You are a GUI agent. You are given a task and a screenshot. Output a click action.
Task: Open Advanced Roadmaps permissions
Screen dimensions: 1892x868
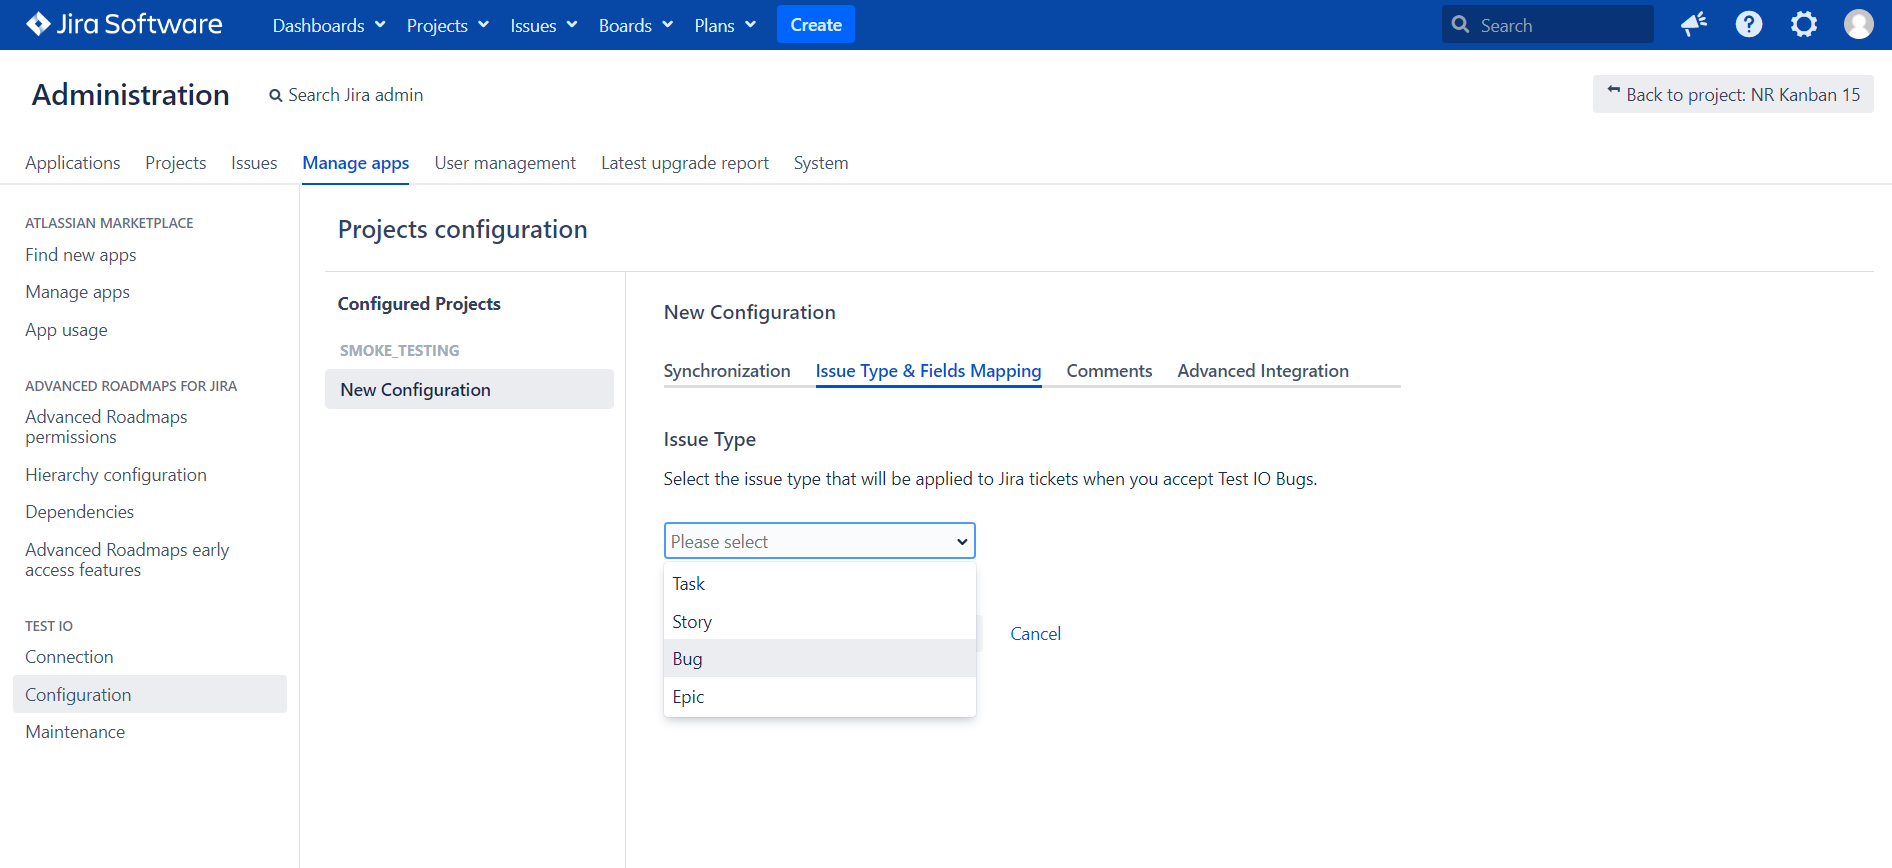pyautogui.click(x=106, y=427)
